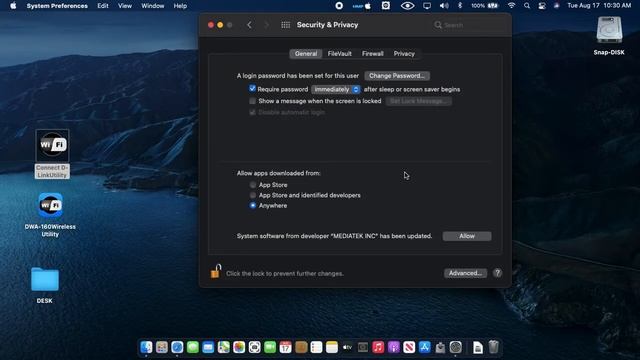Open the Edit menu

[103, 6]
